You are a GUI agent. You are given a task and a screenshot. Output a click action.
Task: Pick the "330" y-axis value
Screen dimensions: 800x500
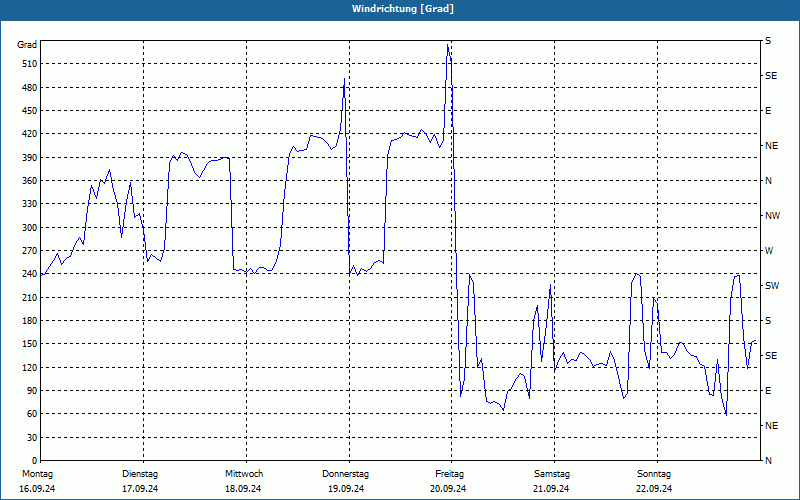click(30, 204)
